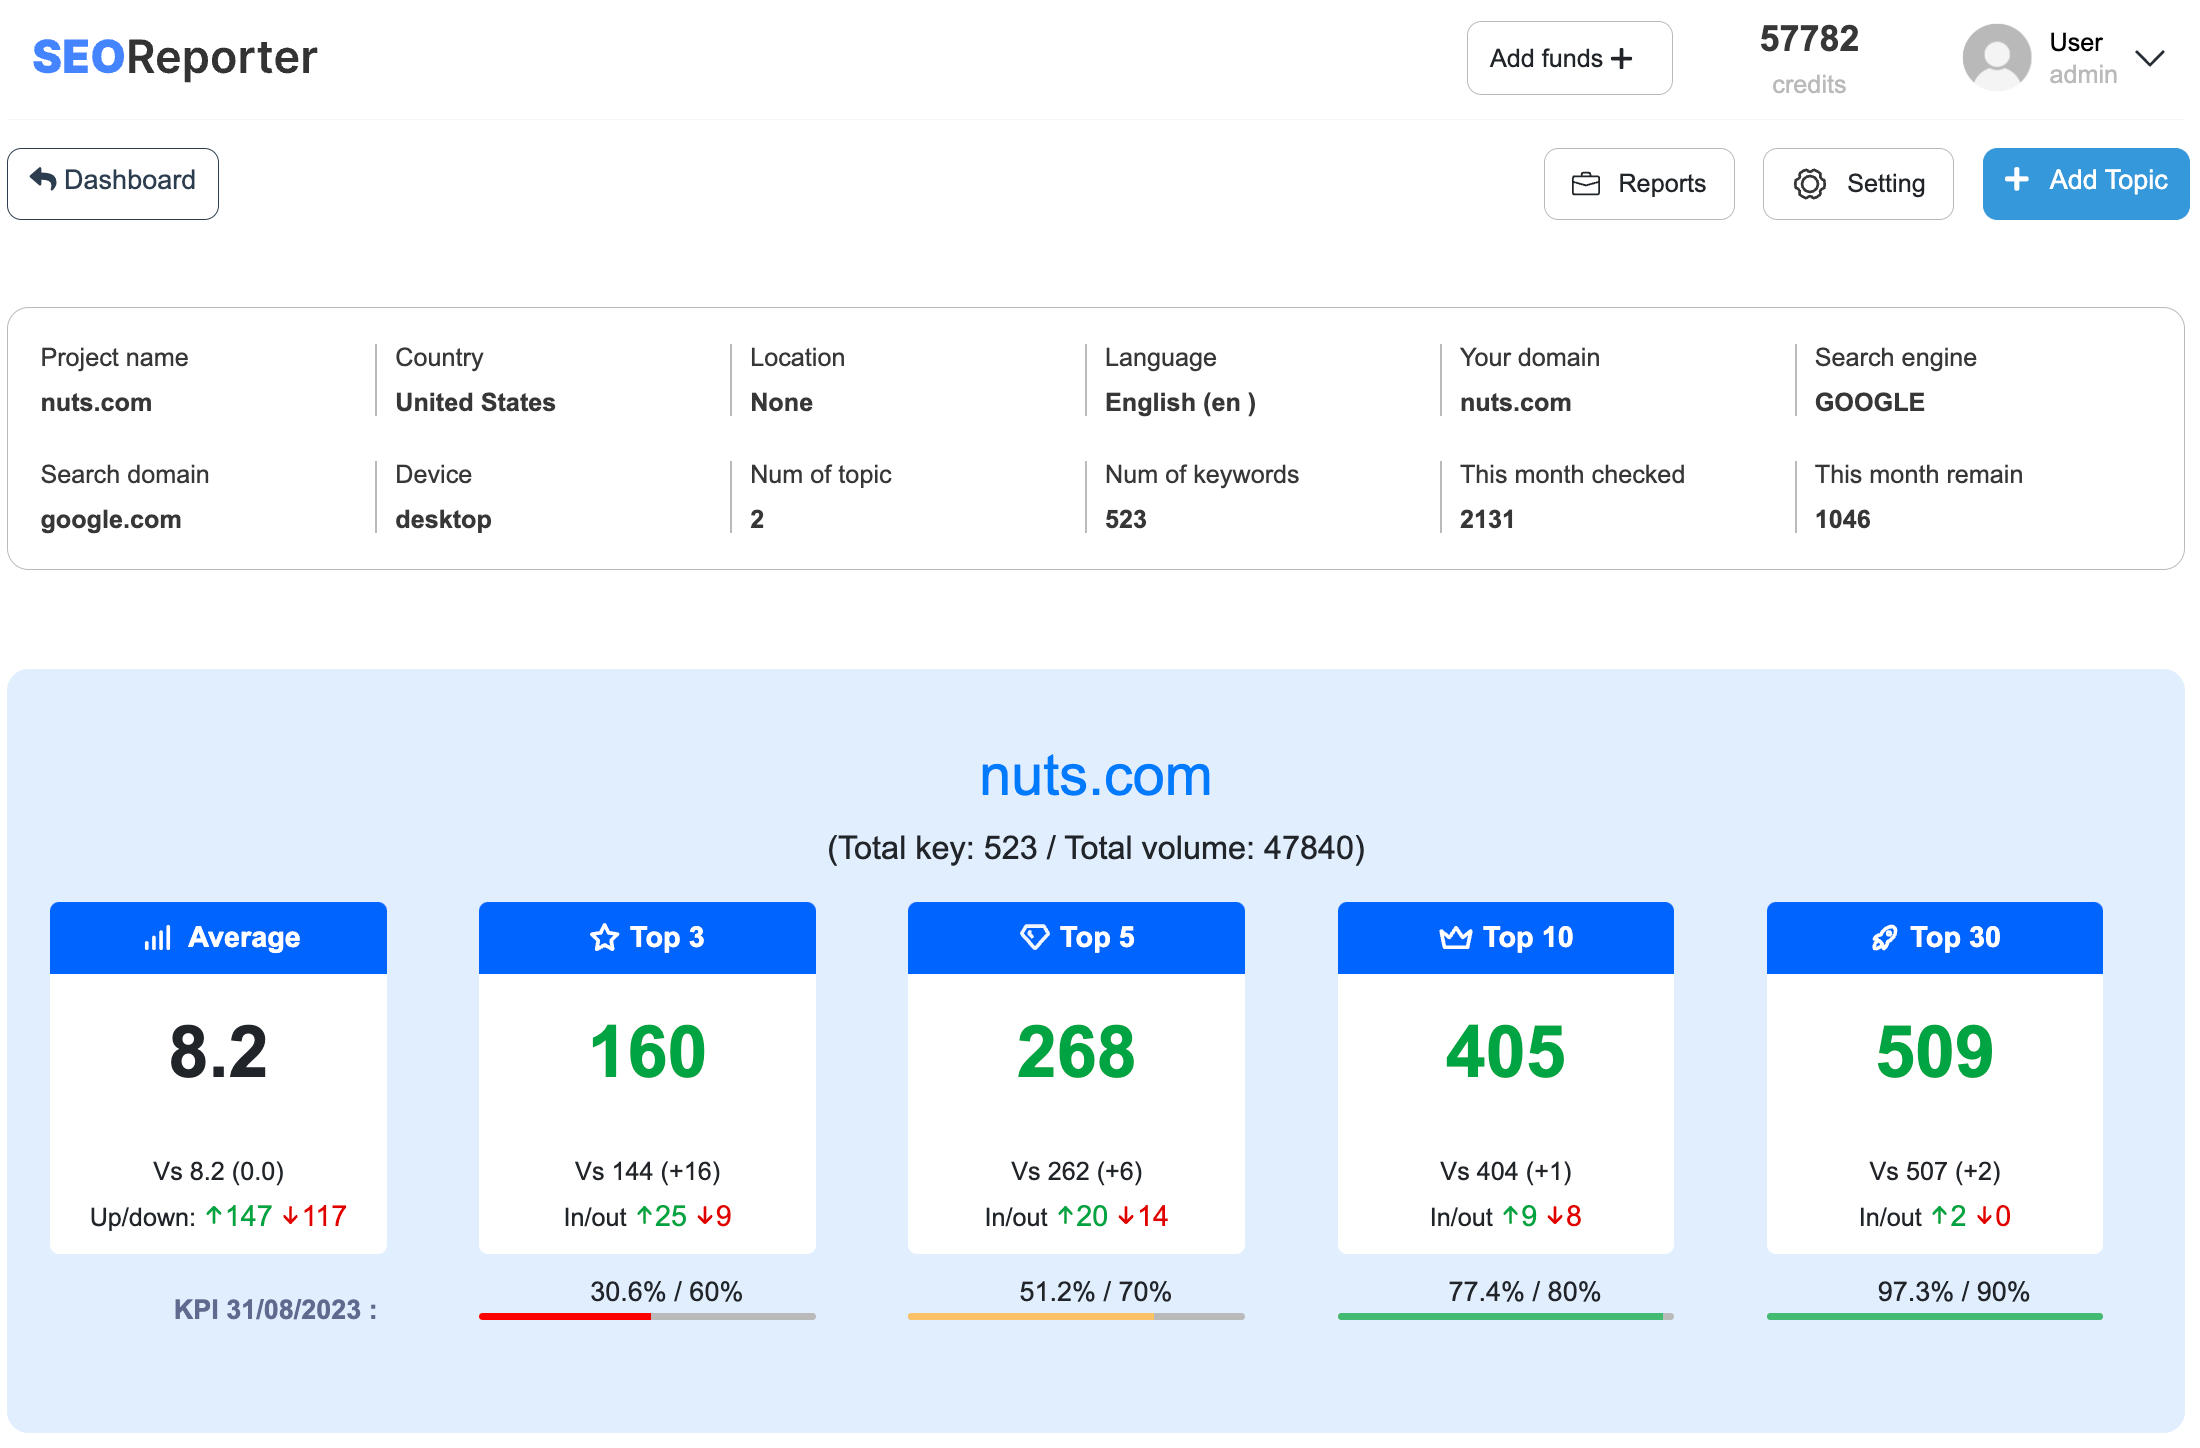Click the SEOReporter logo

coord(175,57)
